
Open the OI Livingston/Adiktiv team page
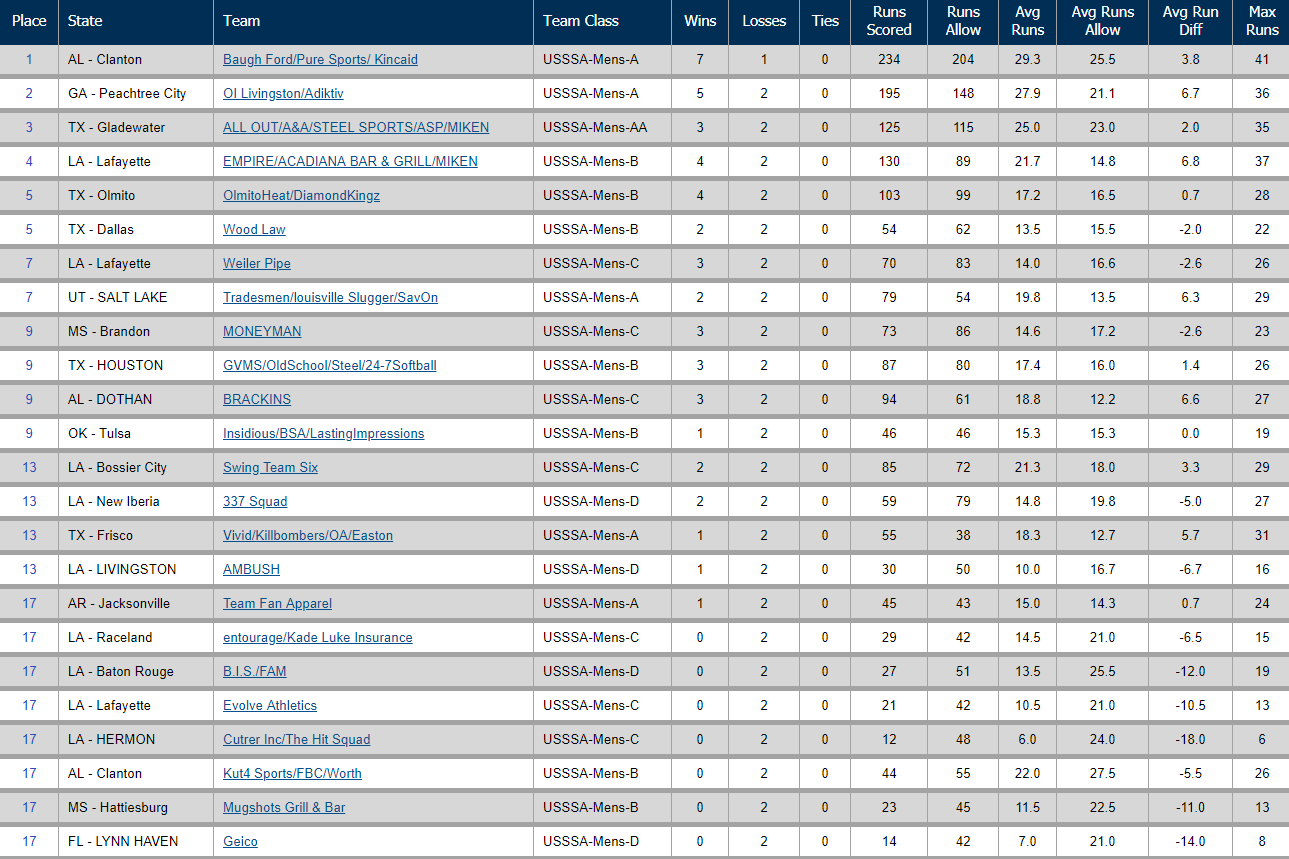pyautogui.click(x=283, y=93)
